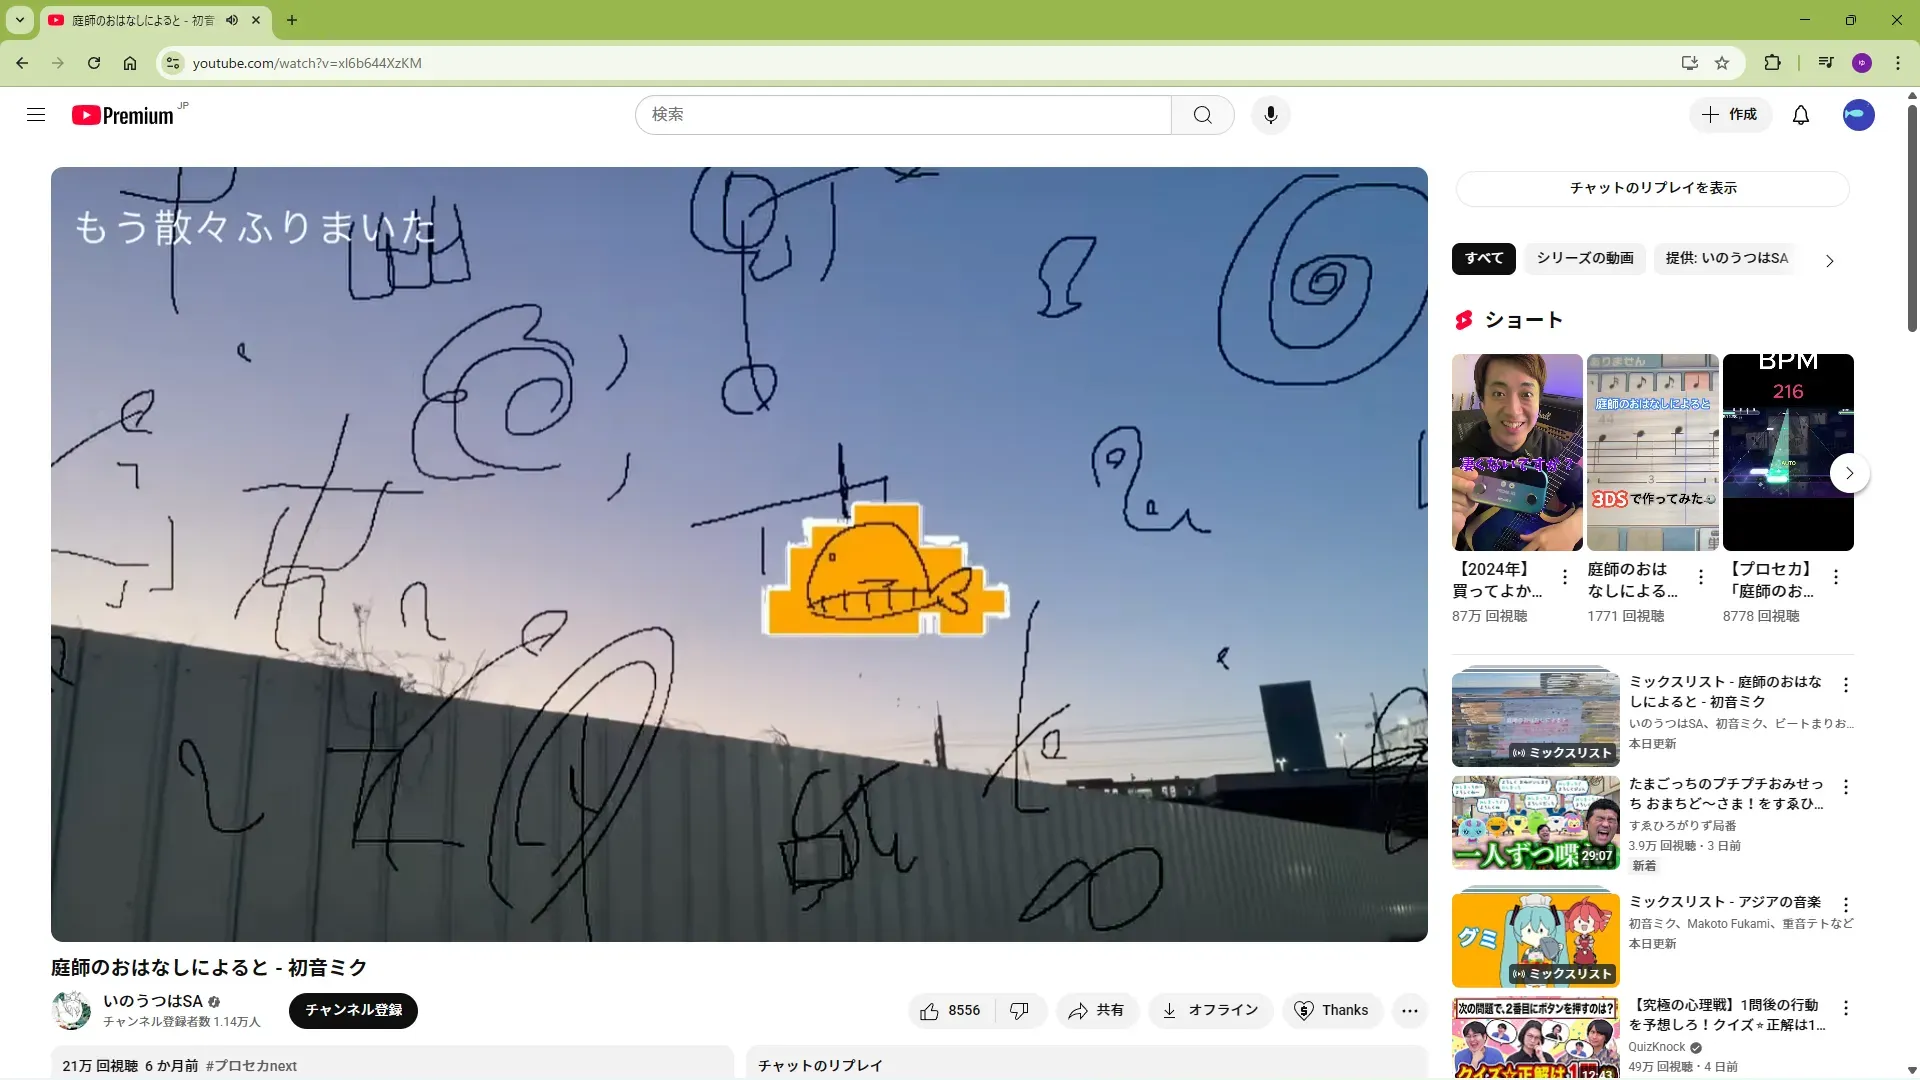Download video with オフライン button
This screenshot has height=1080, width=1920.
(x=1210, y=1011)
